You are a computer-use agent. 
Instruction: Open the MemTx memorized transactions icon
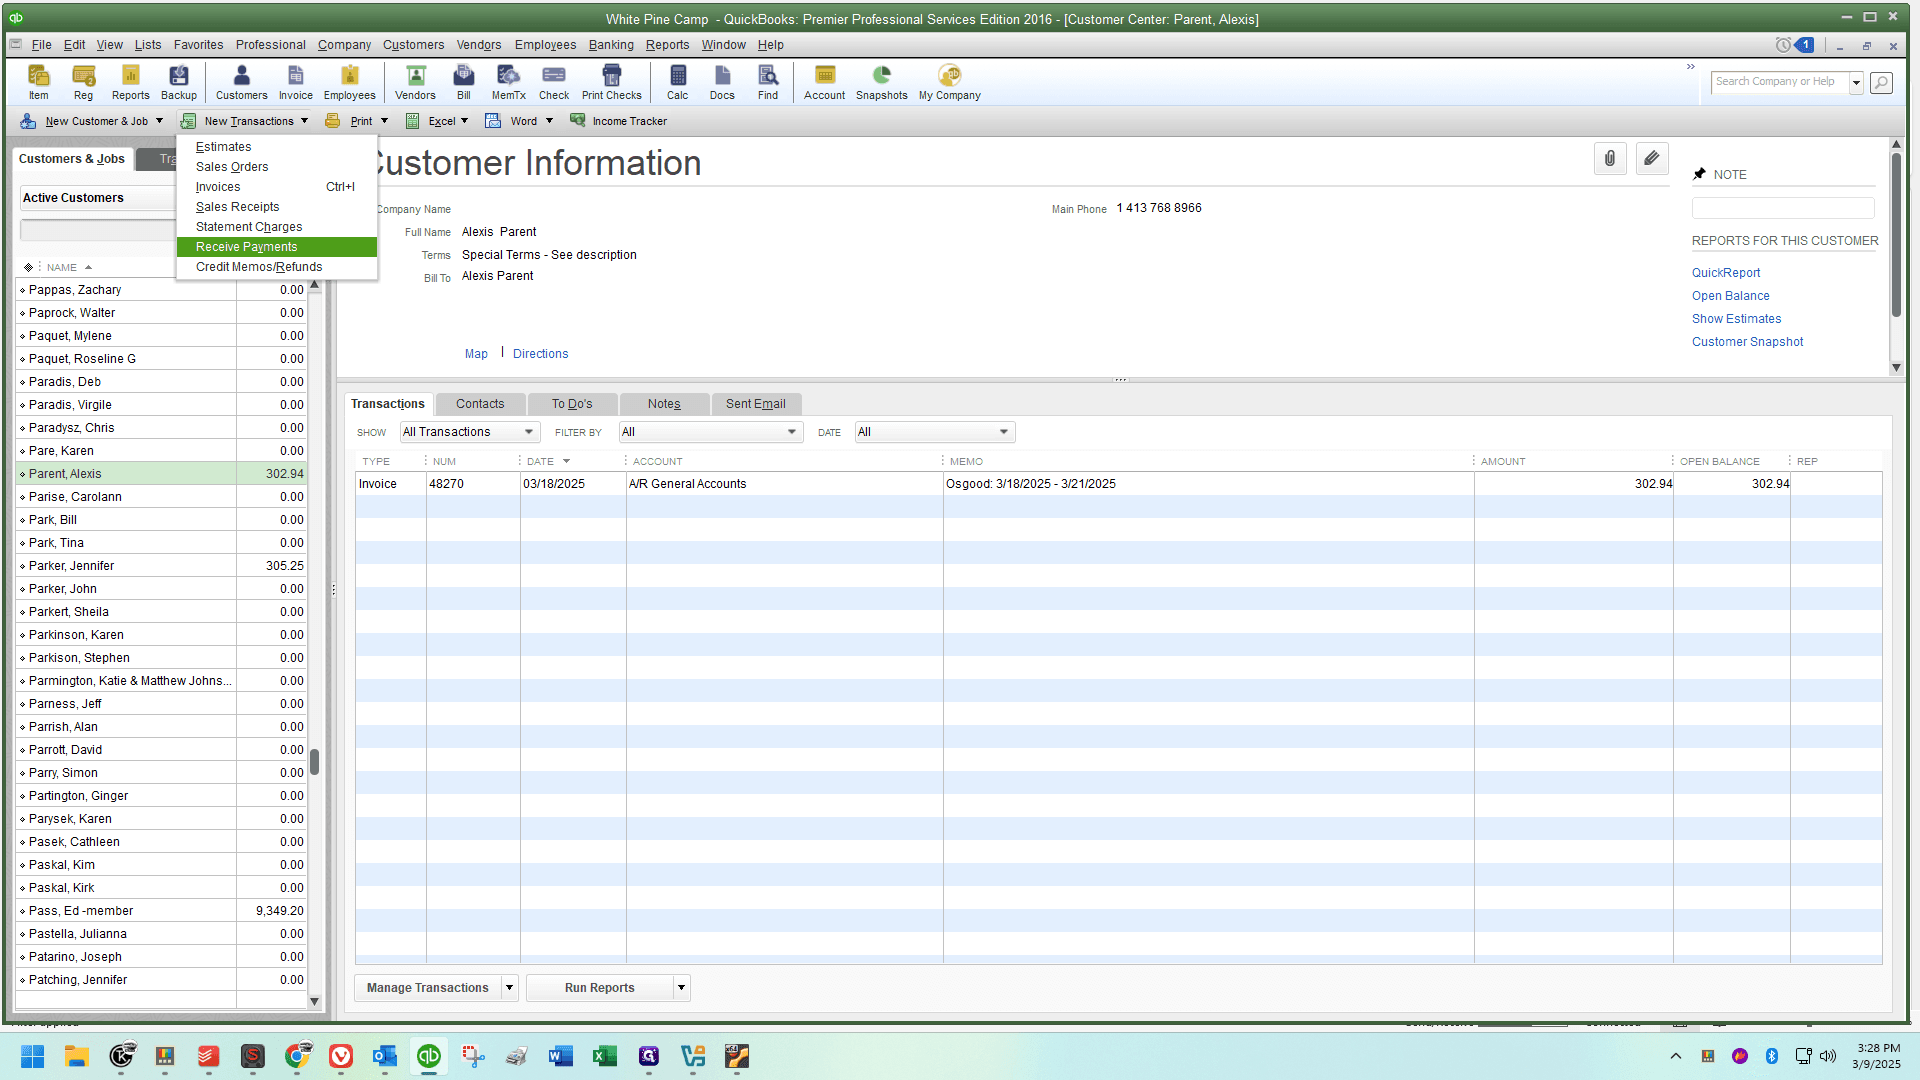tap(509, 82)
